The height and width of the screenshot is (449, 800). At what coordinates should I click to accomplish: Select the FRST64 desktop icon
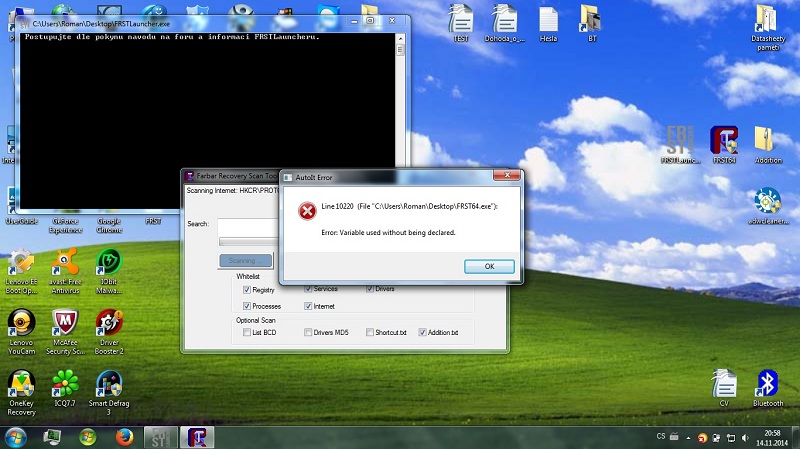coord(724,145)
